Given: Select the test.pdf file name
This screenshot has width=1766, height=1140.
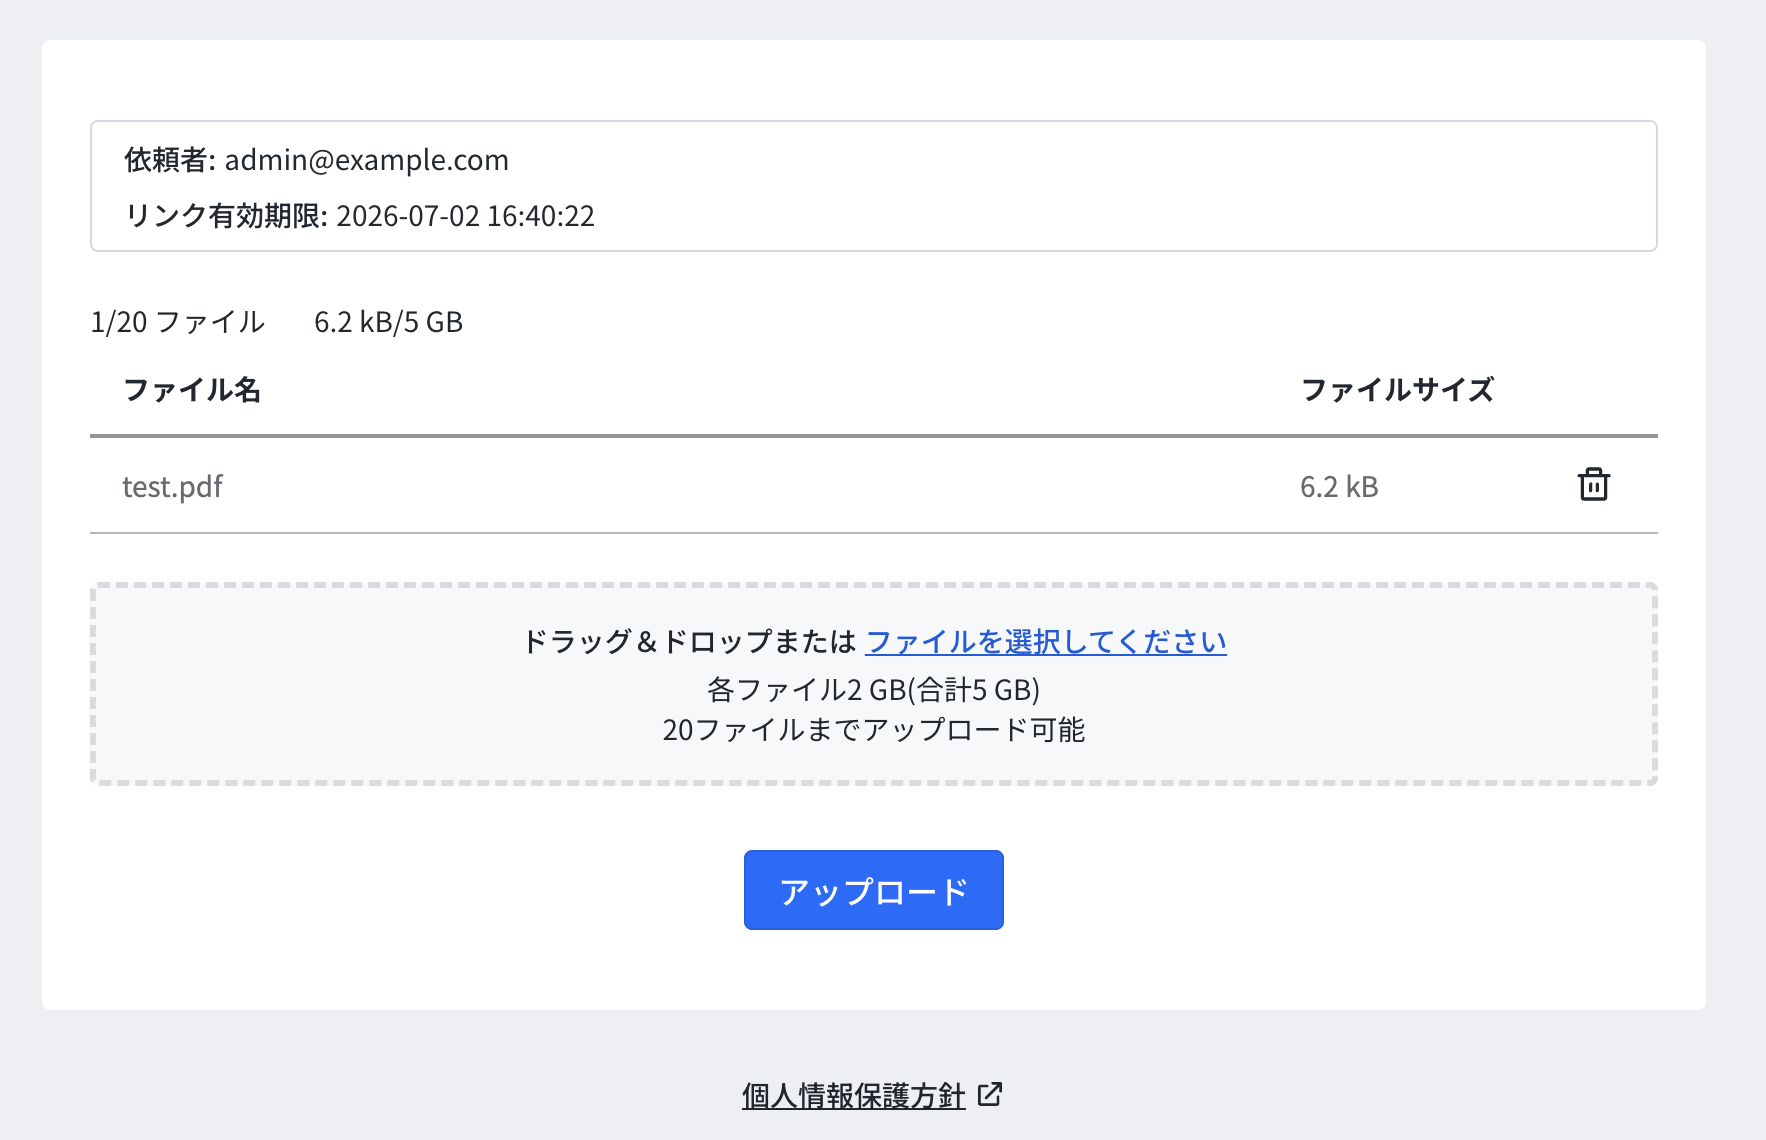Looking at the screenshot, I should tap(172, 487).
